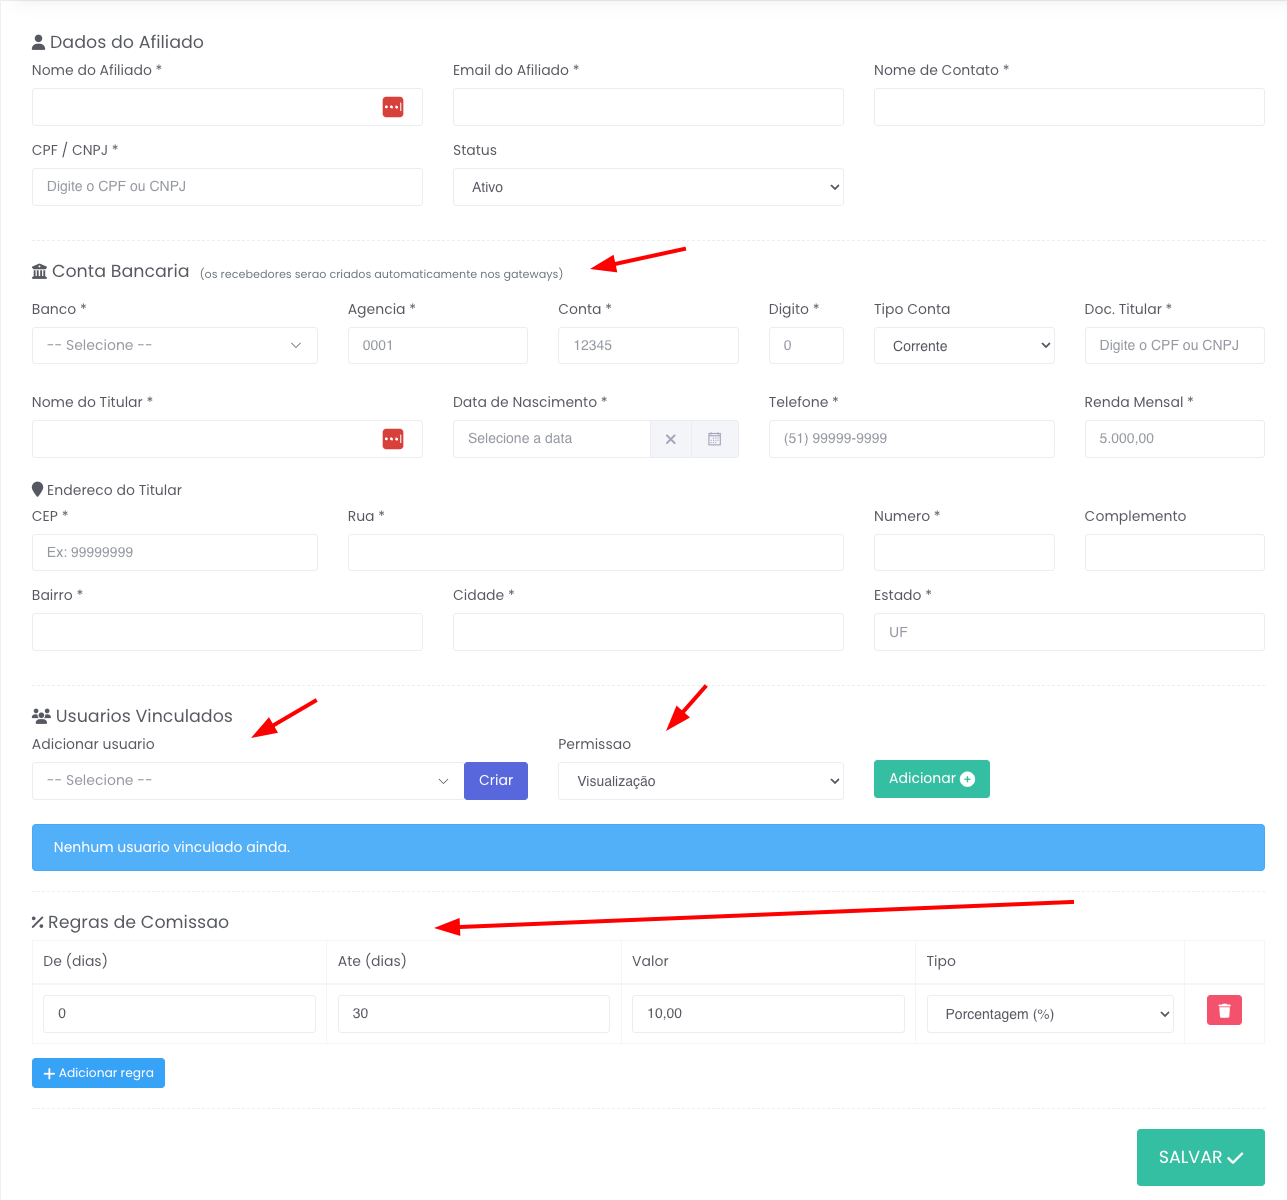
Task: Focus the Data de Nascimento date field
Action: coord(552,439)
